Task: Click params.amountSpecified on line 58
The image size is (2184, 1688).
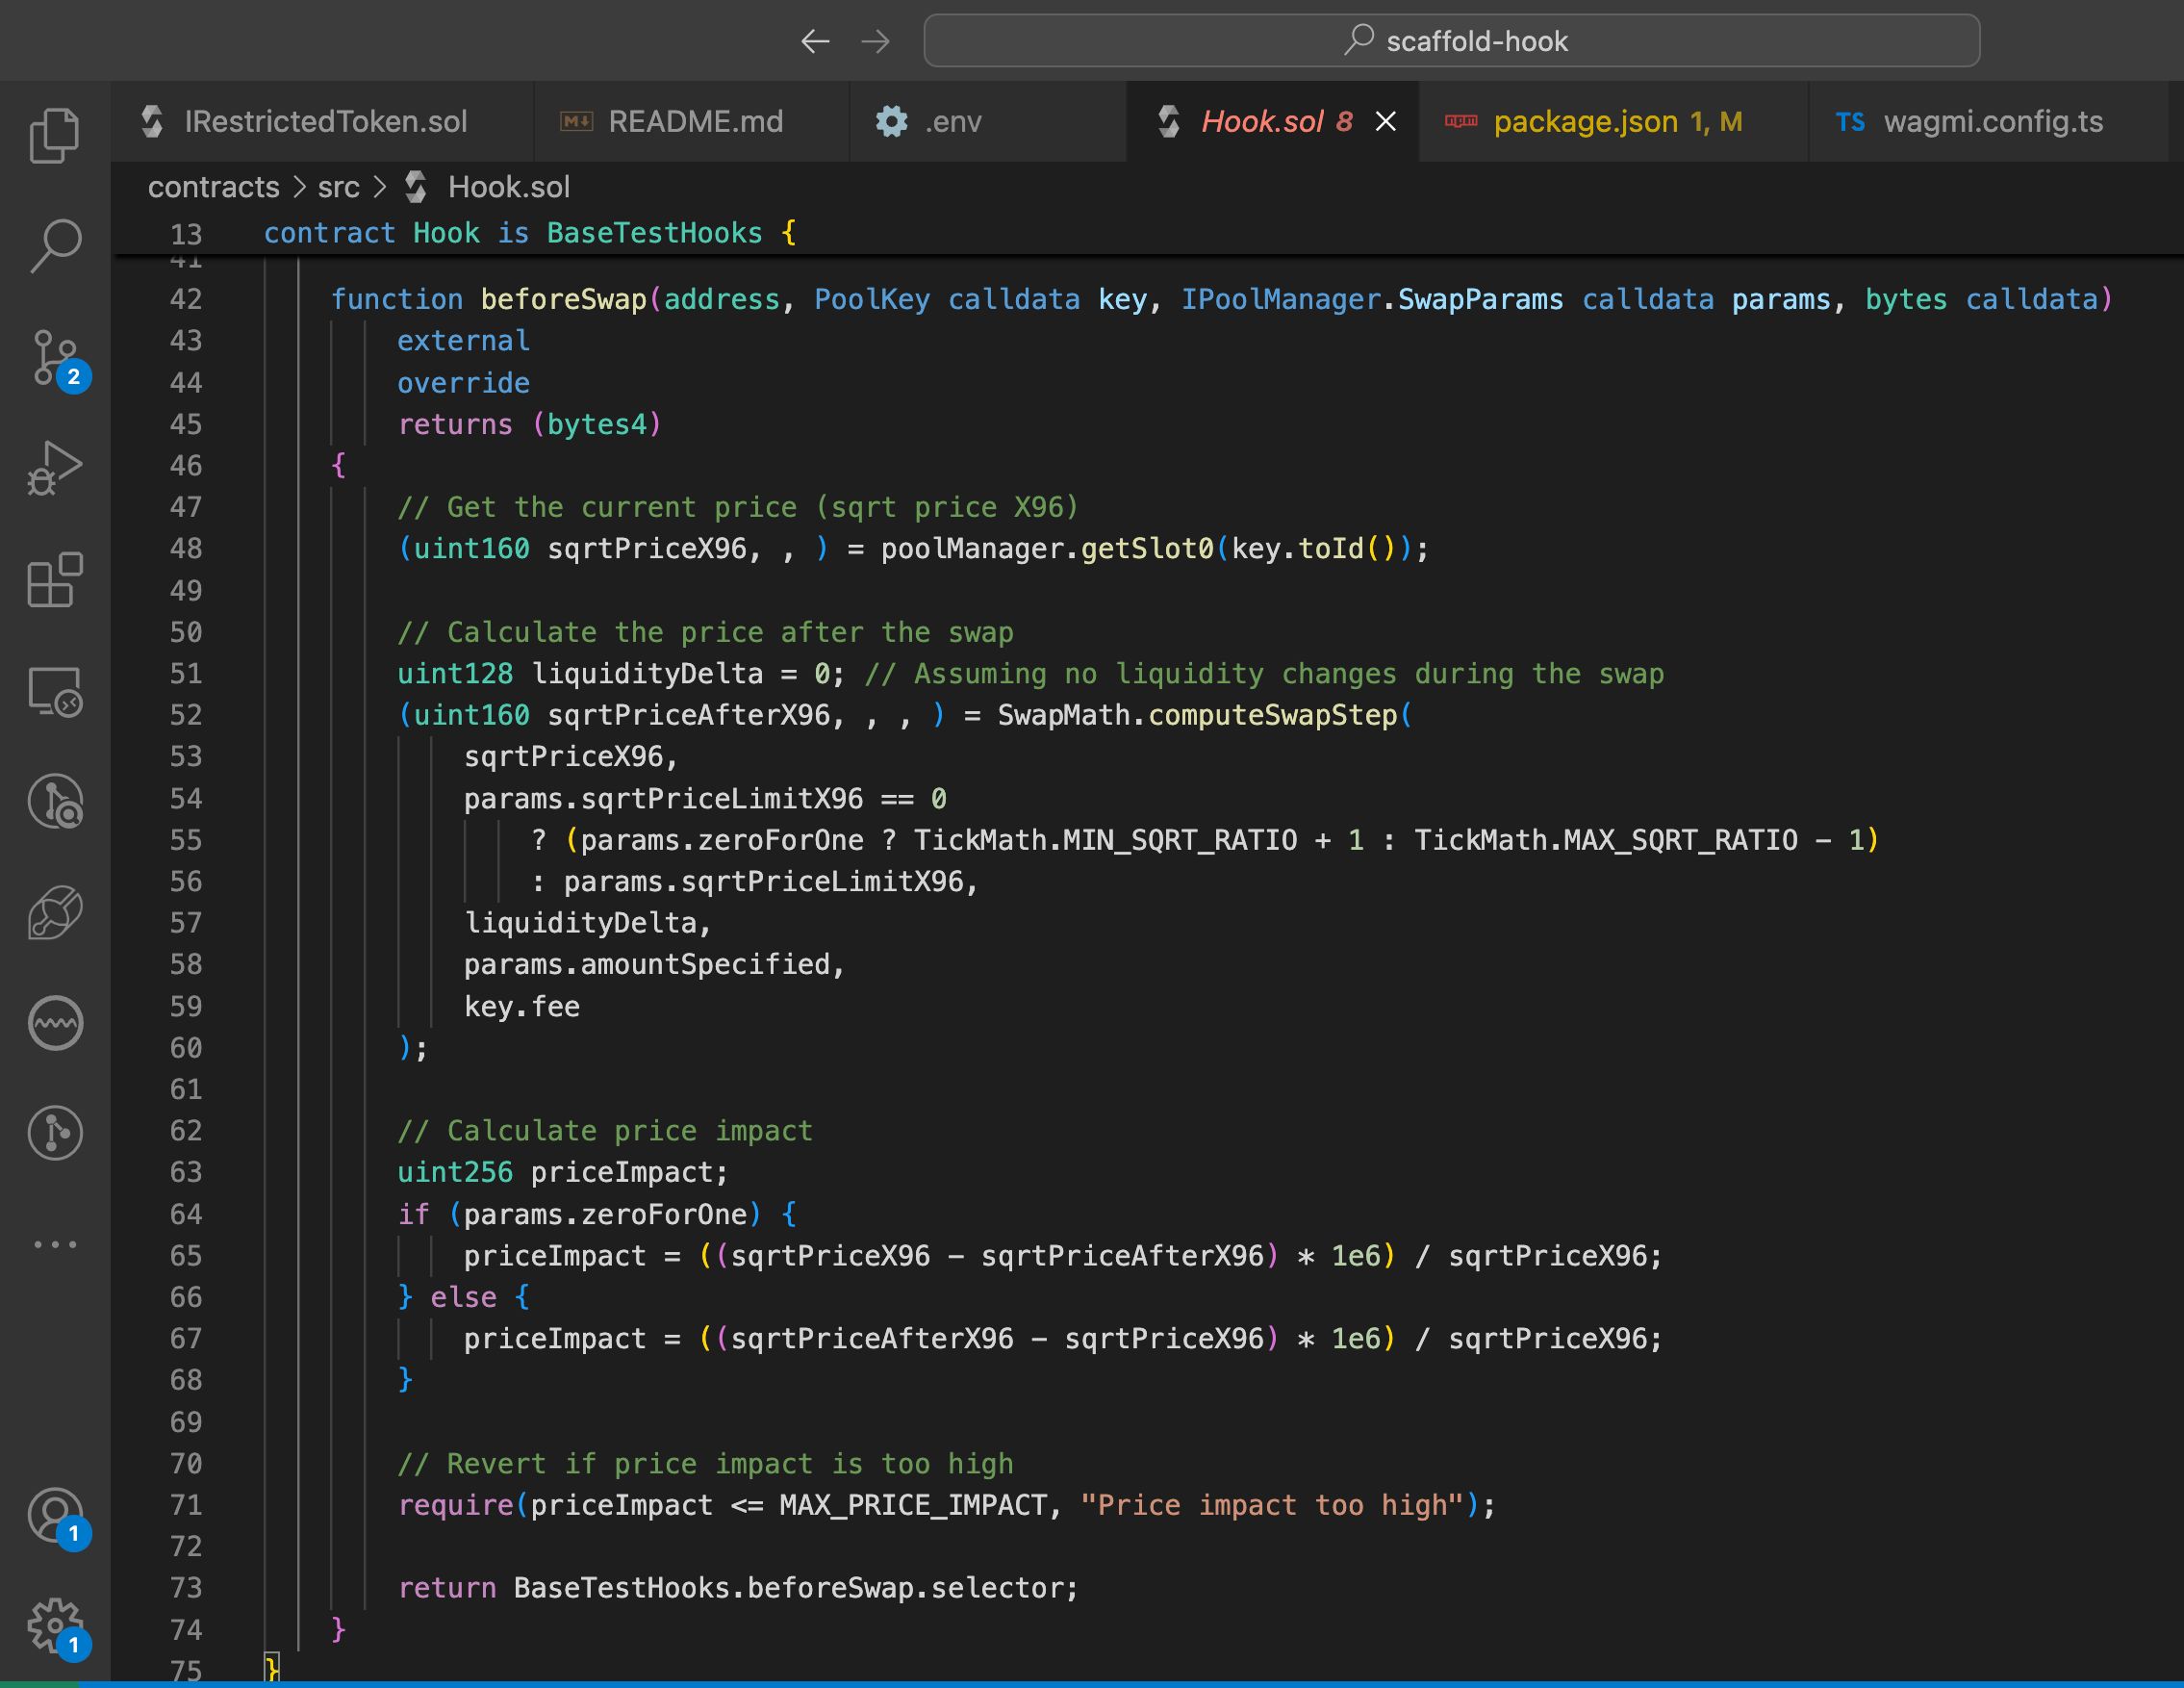Action: click(647, 964)
